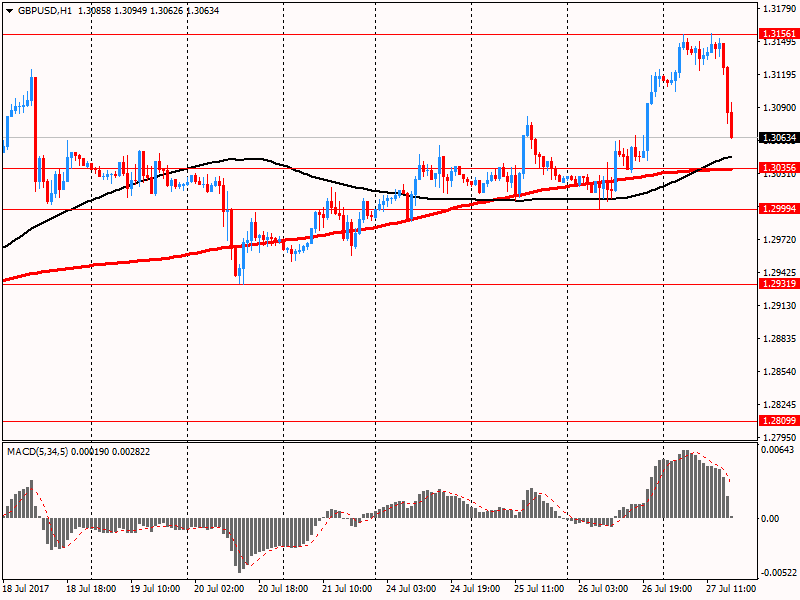Click the MACD scale value 0.00643
Screen dimensions: 800x600
click(x=778, y=449)
